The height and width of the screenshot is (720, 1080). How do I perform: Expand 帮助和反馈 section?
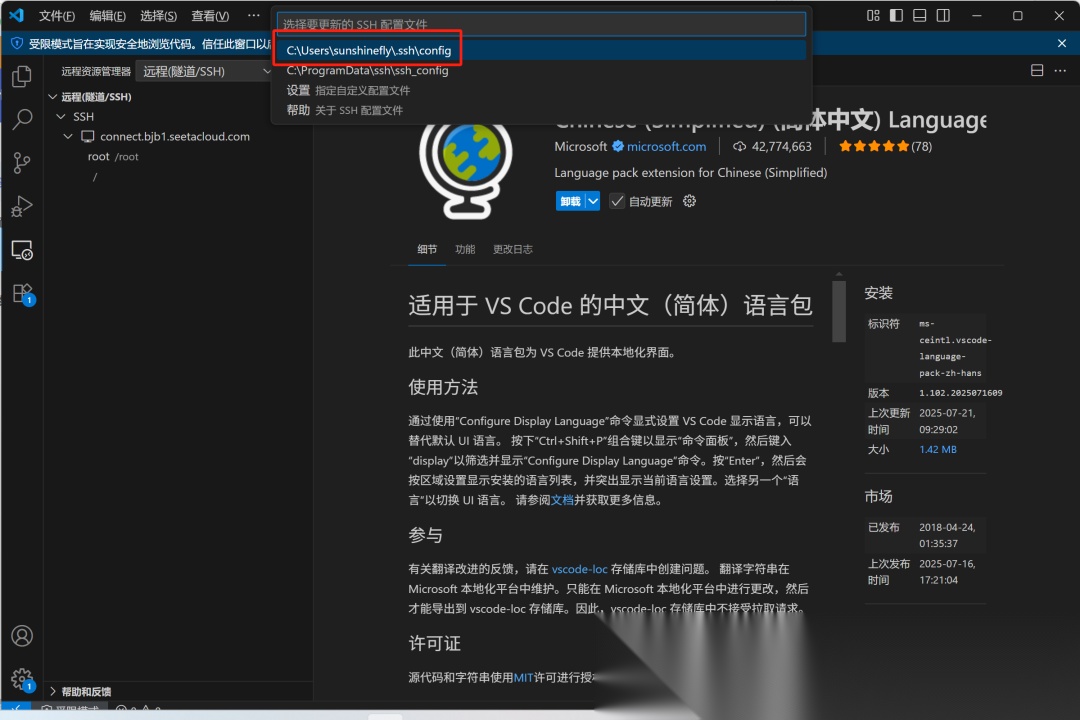coord(53,691)
